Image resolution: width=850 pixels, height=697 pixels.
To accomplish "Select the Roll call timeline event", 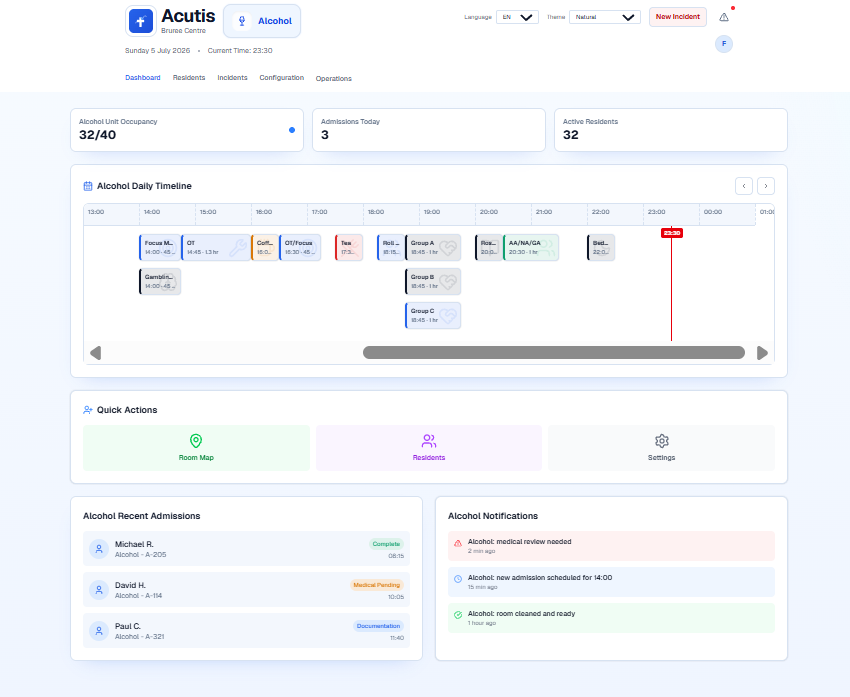I will (x=391, y=248).
